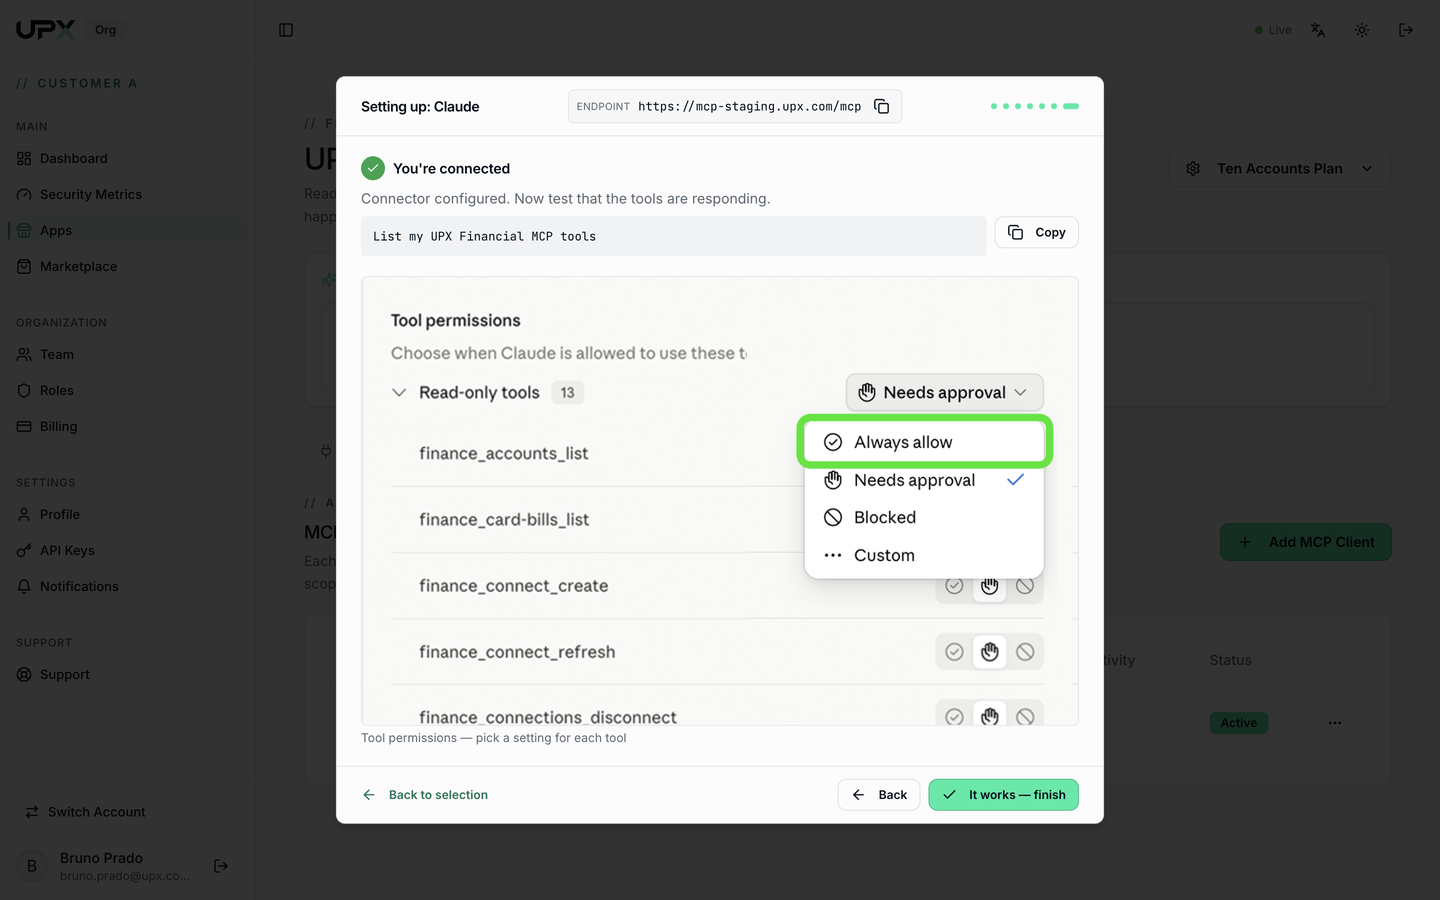
Task: Click the endpoint URL field
Action: point(735,106)
